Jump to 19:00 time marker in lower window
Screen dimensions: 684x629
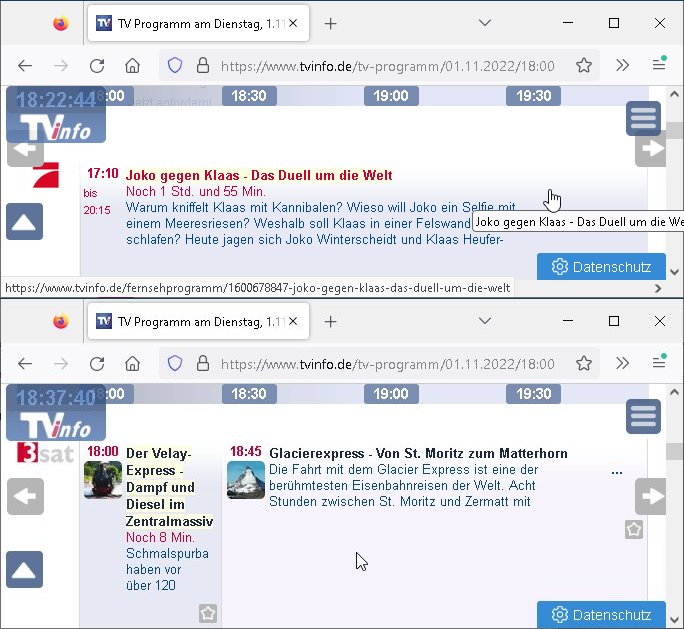click(x=391, y=393)
